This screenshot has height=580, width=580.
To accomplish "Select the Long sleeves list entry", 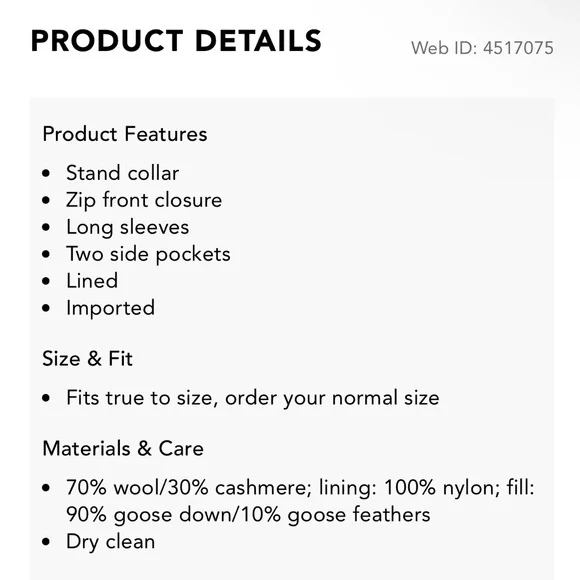I will point(128,227).
